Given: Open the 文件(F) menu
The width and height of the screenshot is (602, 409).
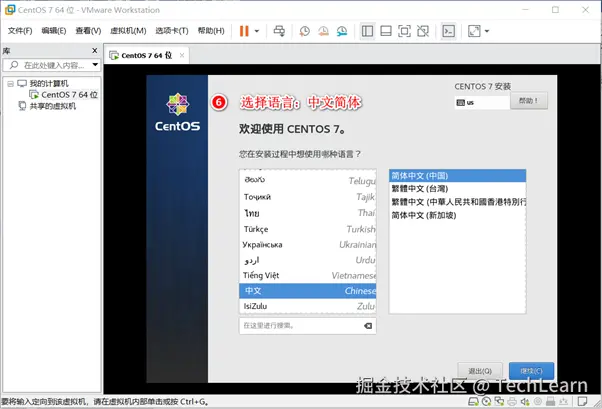Looking at the screenshot, I should click(x=20, y=31).
